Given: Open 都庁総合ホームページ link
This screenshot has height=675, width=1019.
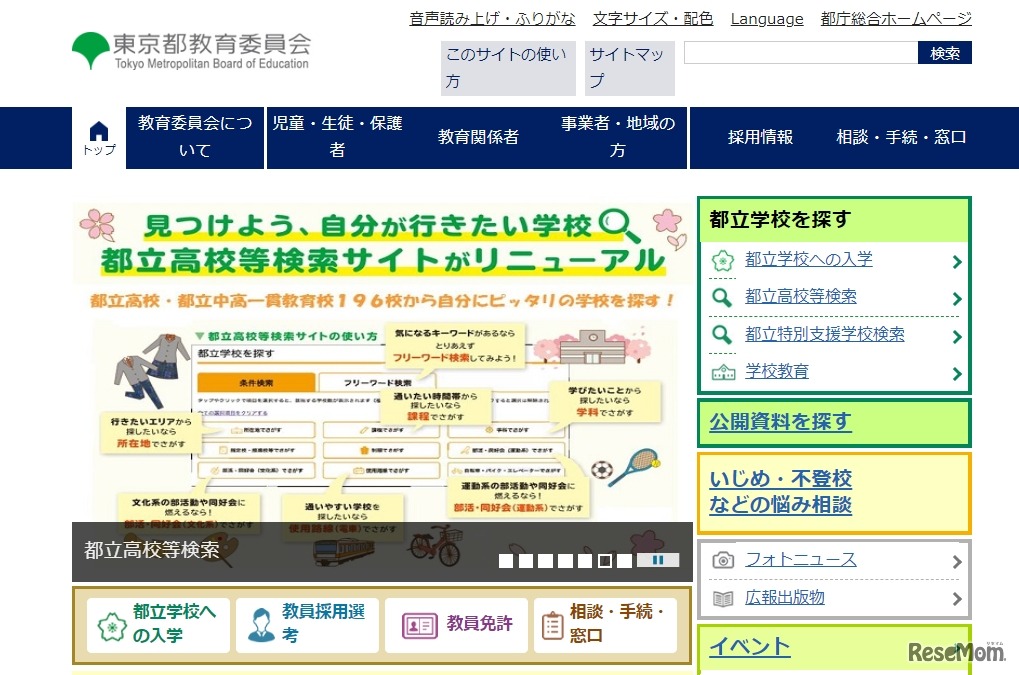Looking at the screenshot, I should (x=896, y=19).
